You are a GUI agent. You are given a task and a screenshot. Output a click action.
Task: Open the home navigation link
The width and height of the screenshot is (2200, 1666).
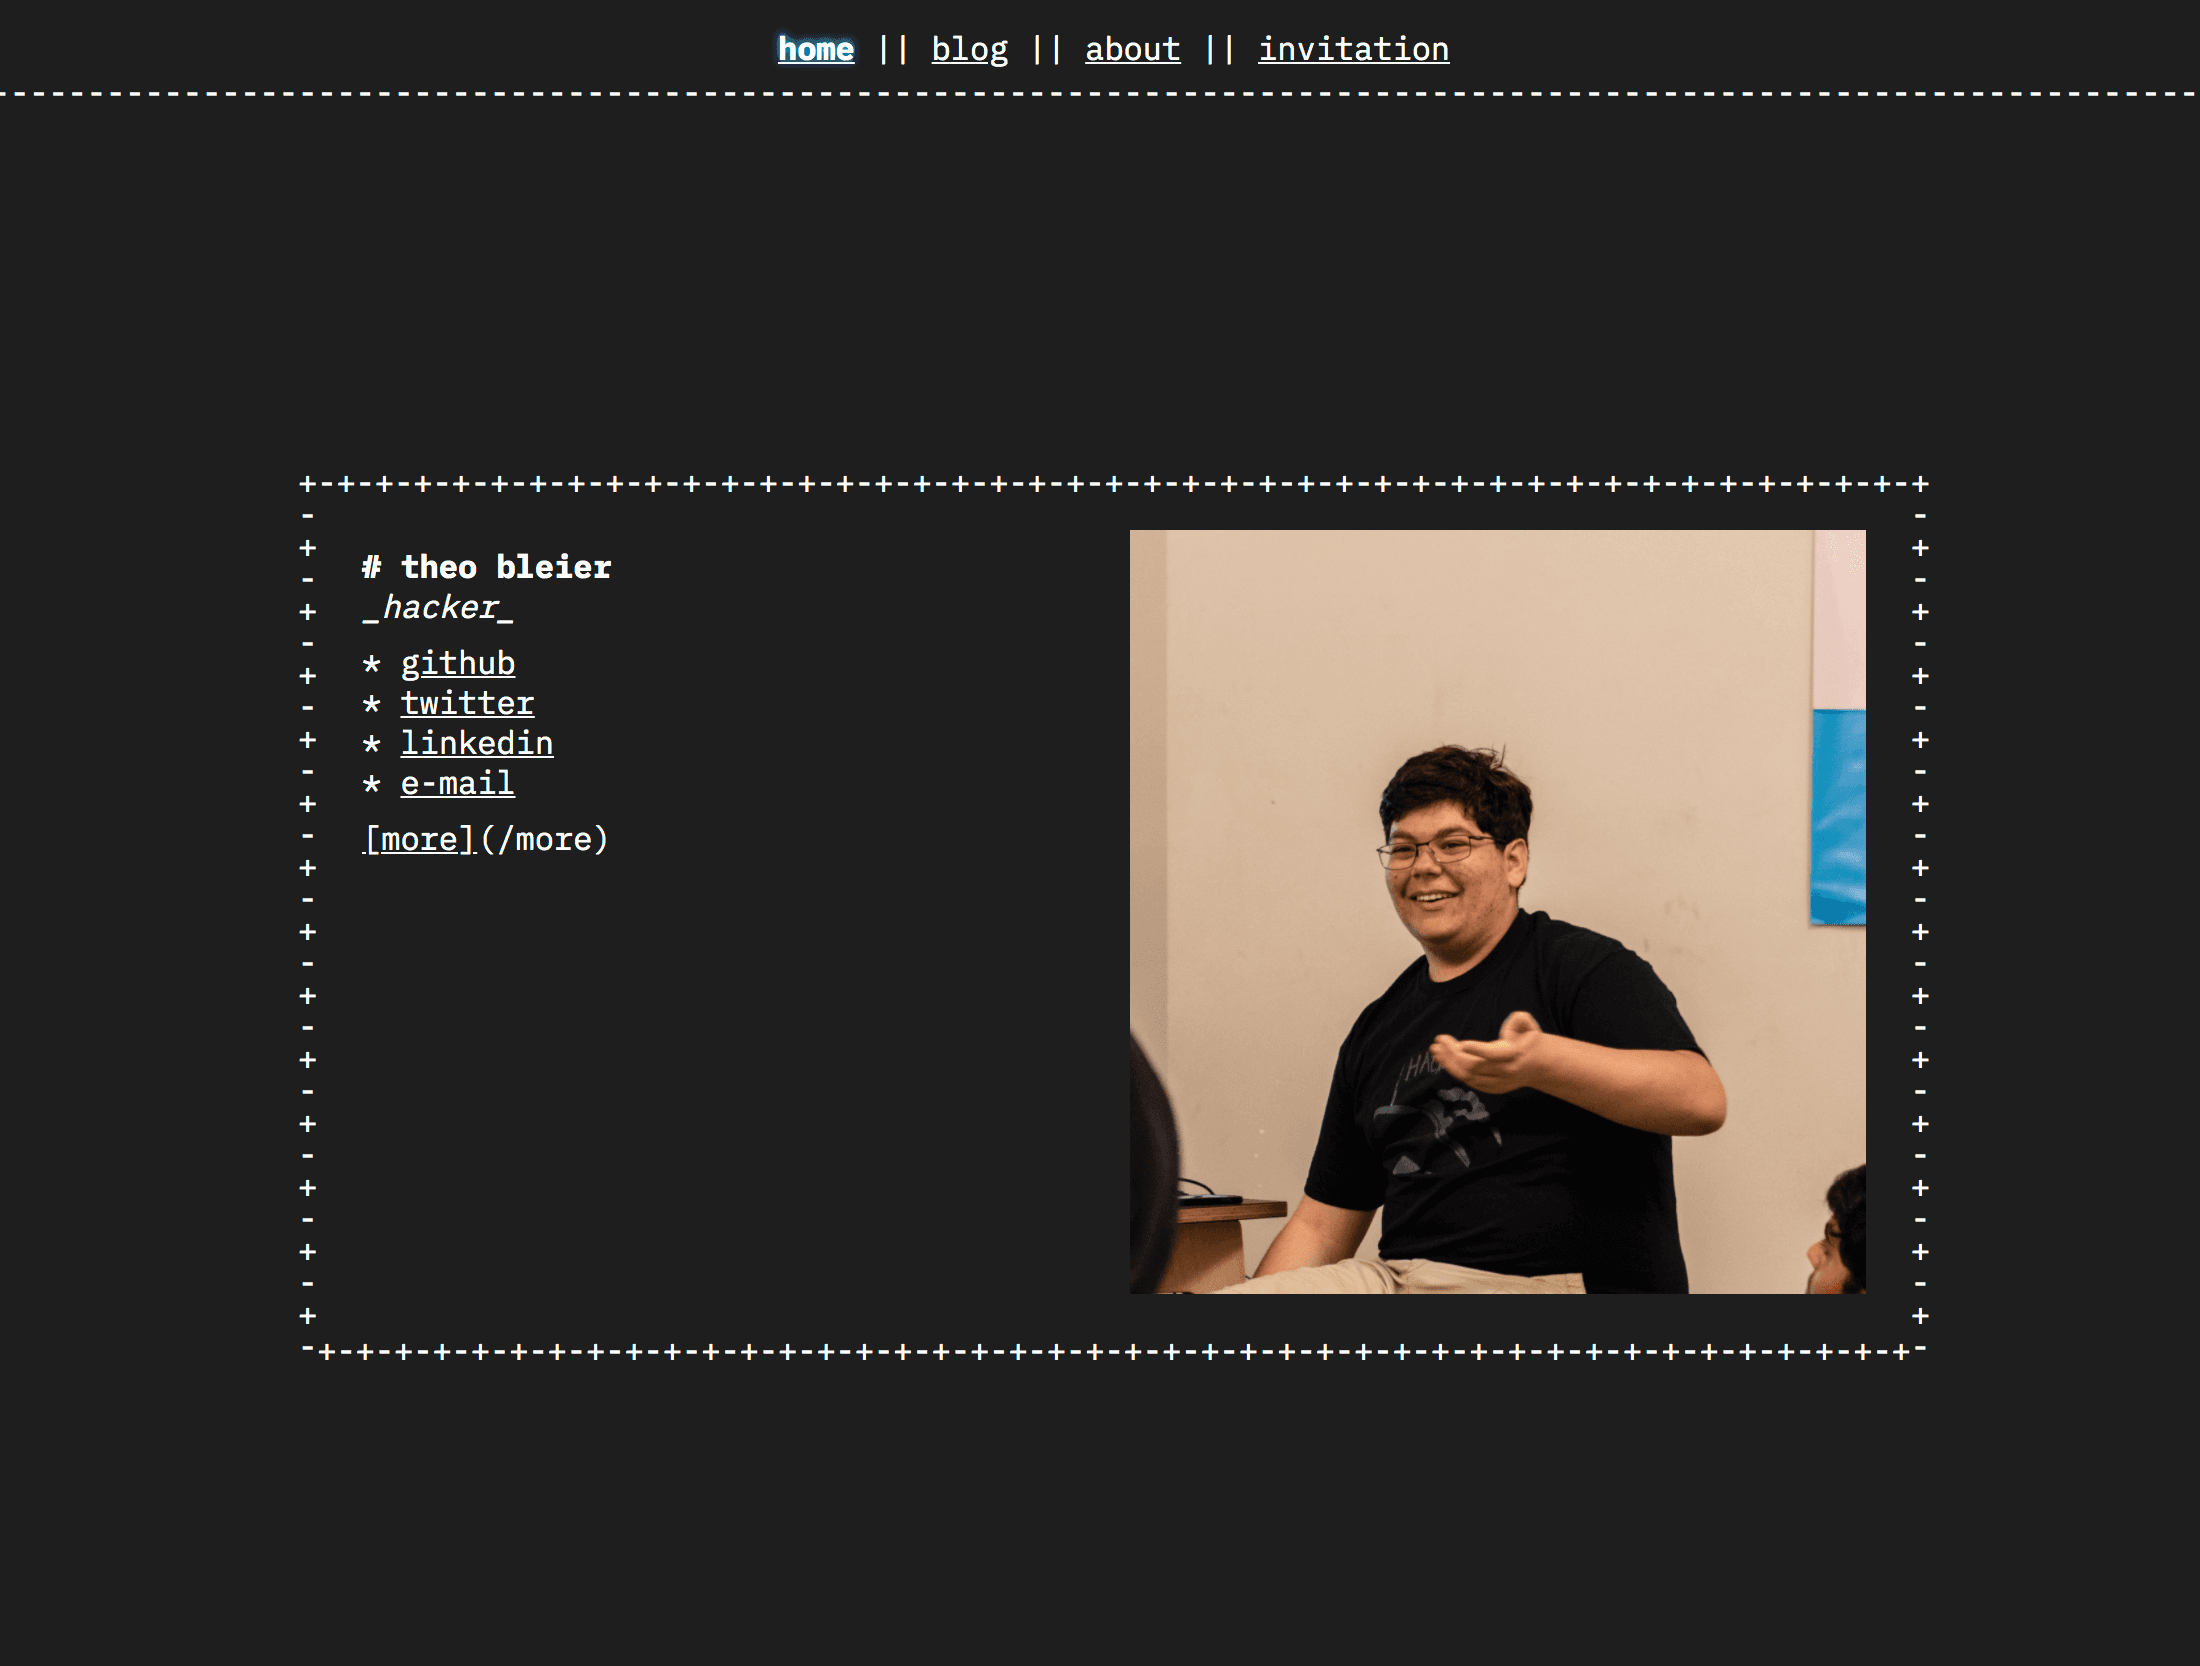[x=816, y=49]
